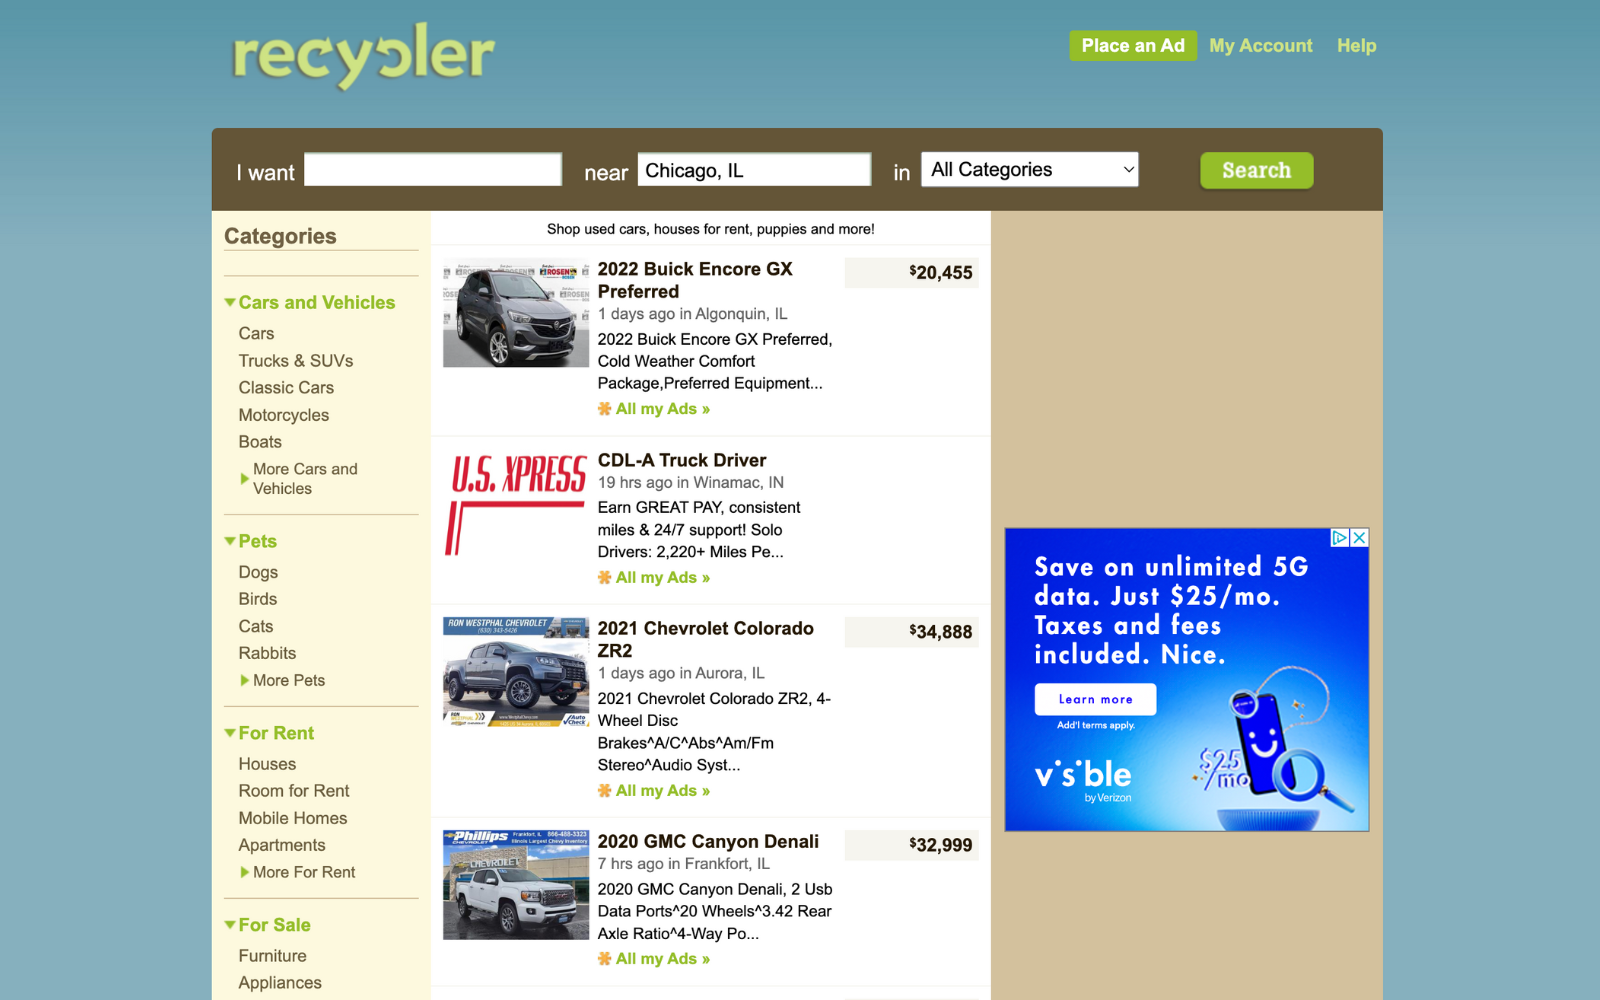Image resolution: width=1600 pixels, height=1000 pixels.
Task: Browse the Motorcycles category
Action: [284, 415]
